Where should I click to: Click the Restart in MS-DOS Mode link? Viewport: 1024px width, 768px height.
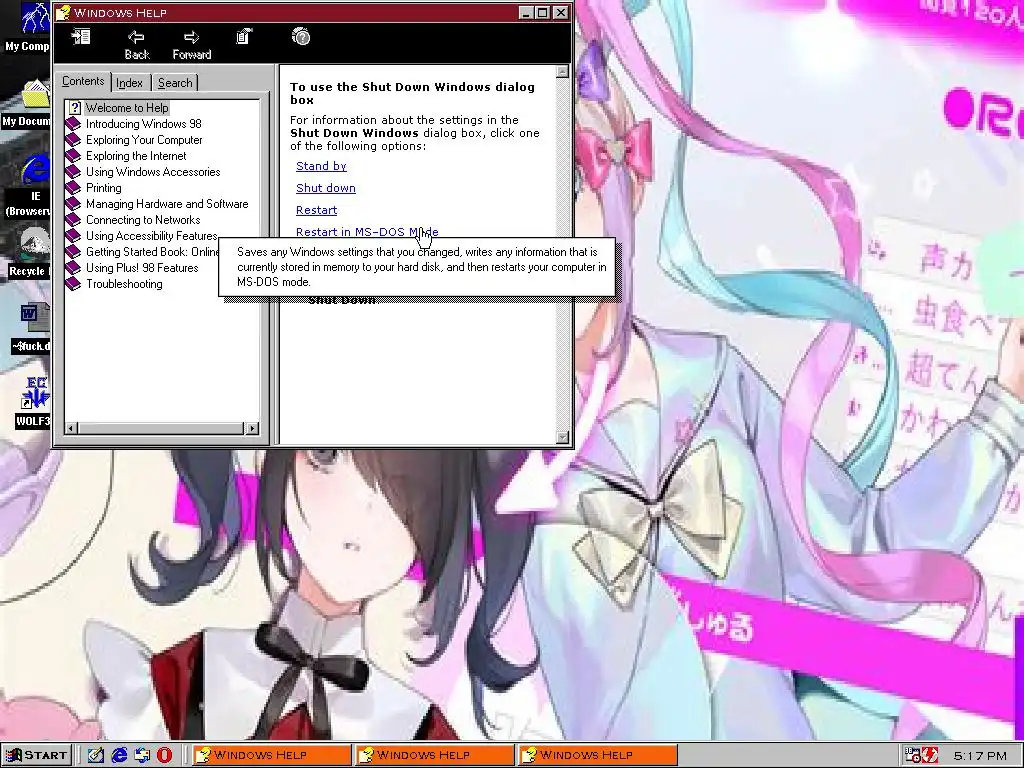click(367, 232)
